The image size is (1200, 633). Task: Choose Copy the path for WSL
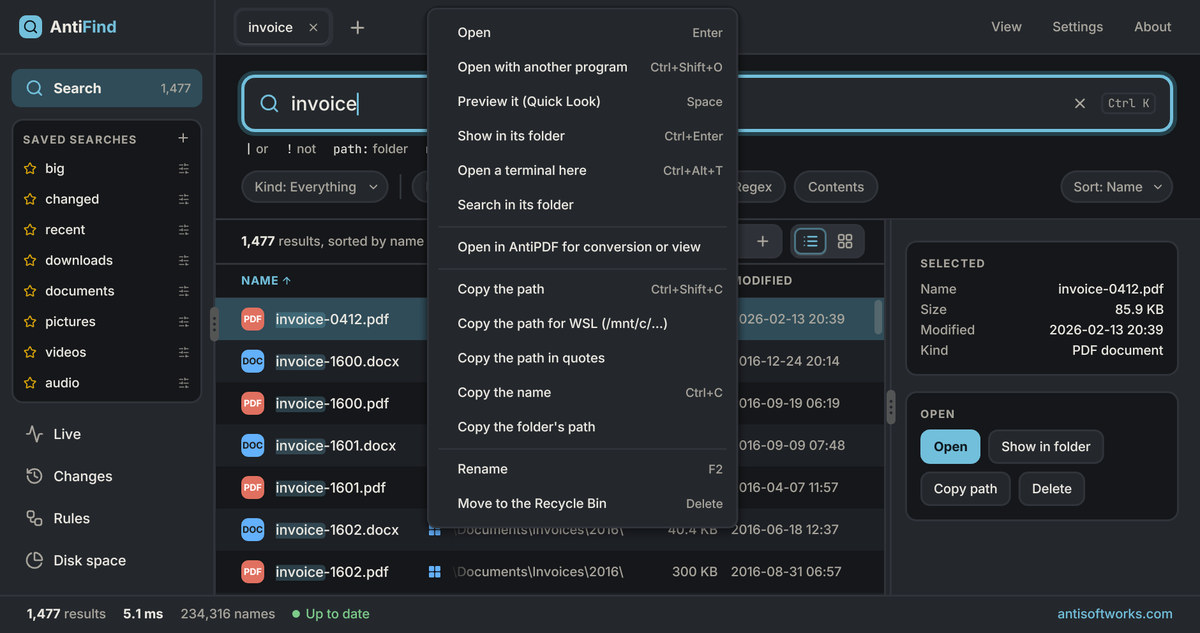[582, 323]
